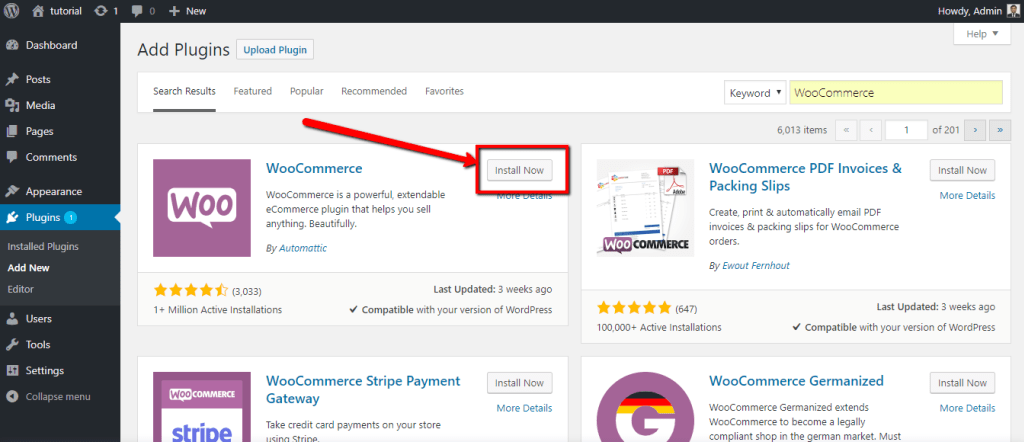Click the Plugins plug icon
The image size is (1024, 442).
click(x=12, y=217)
